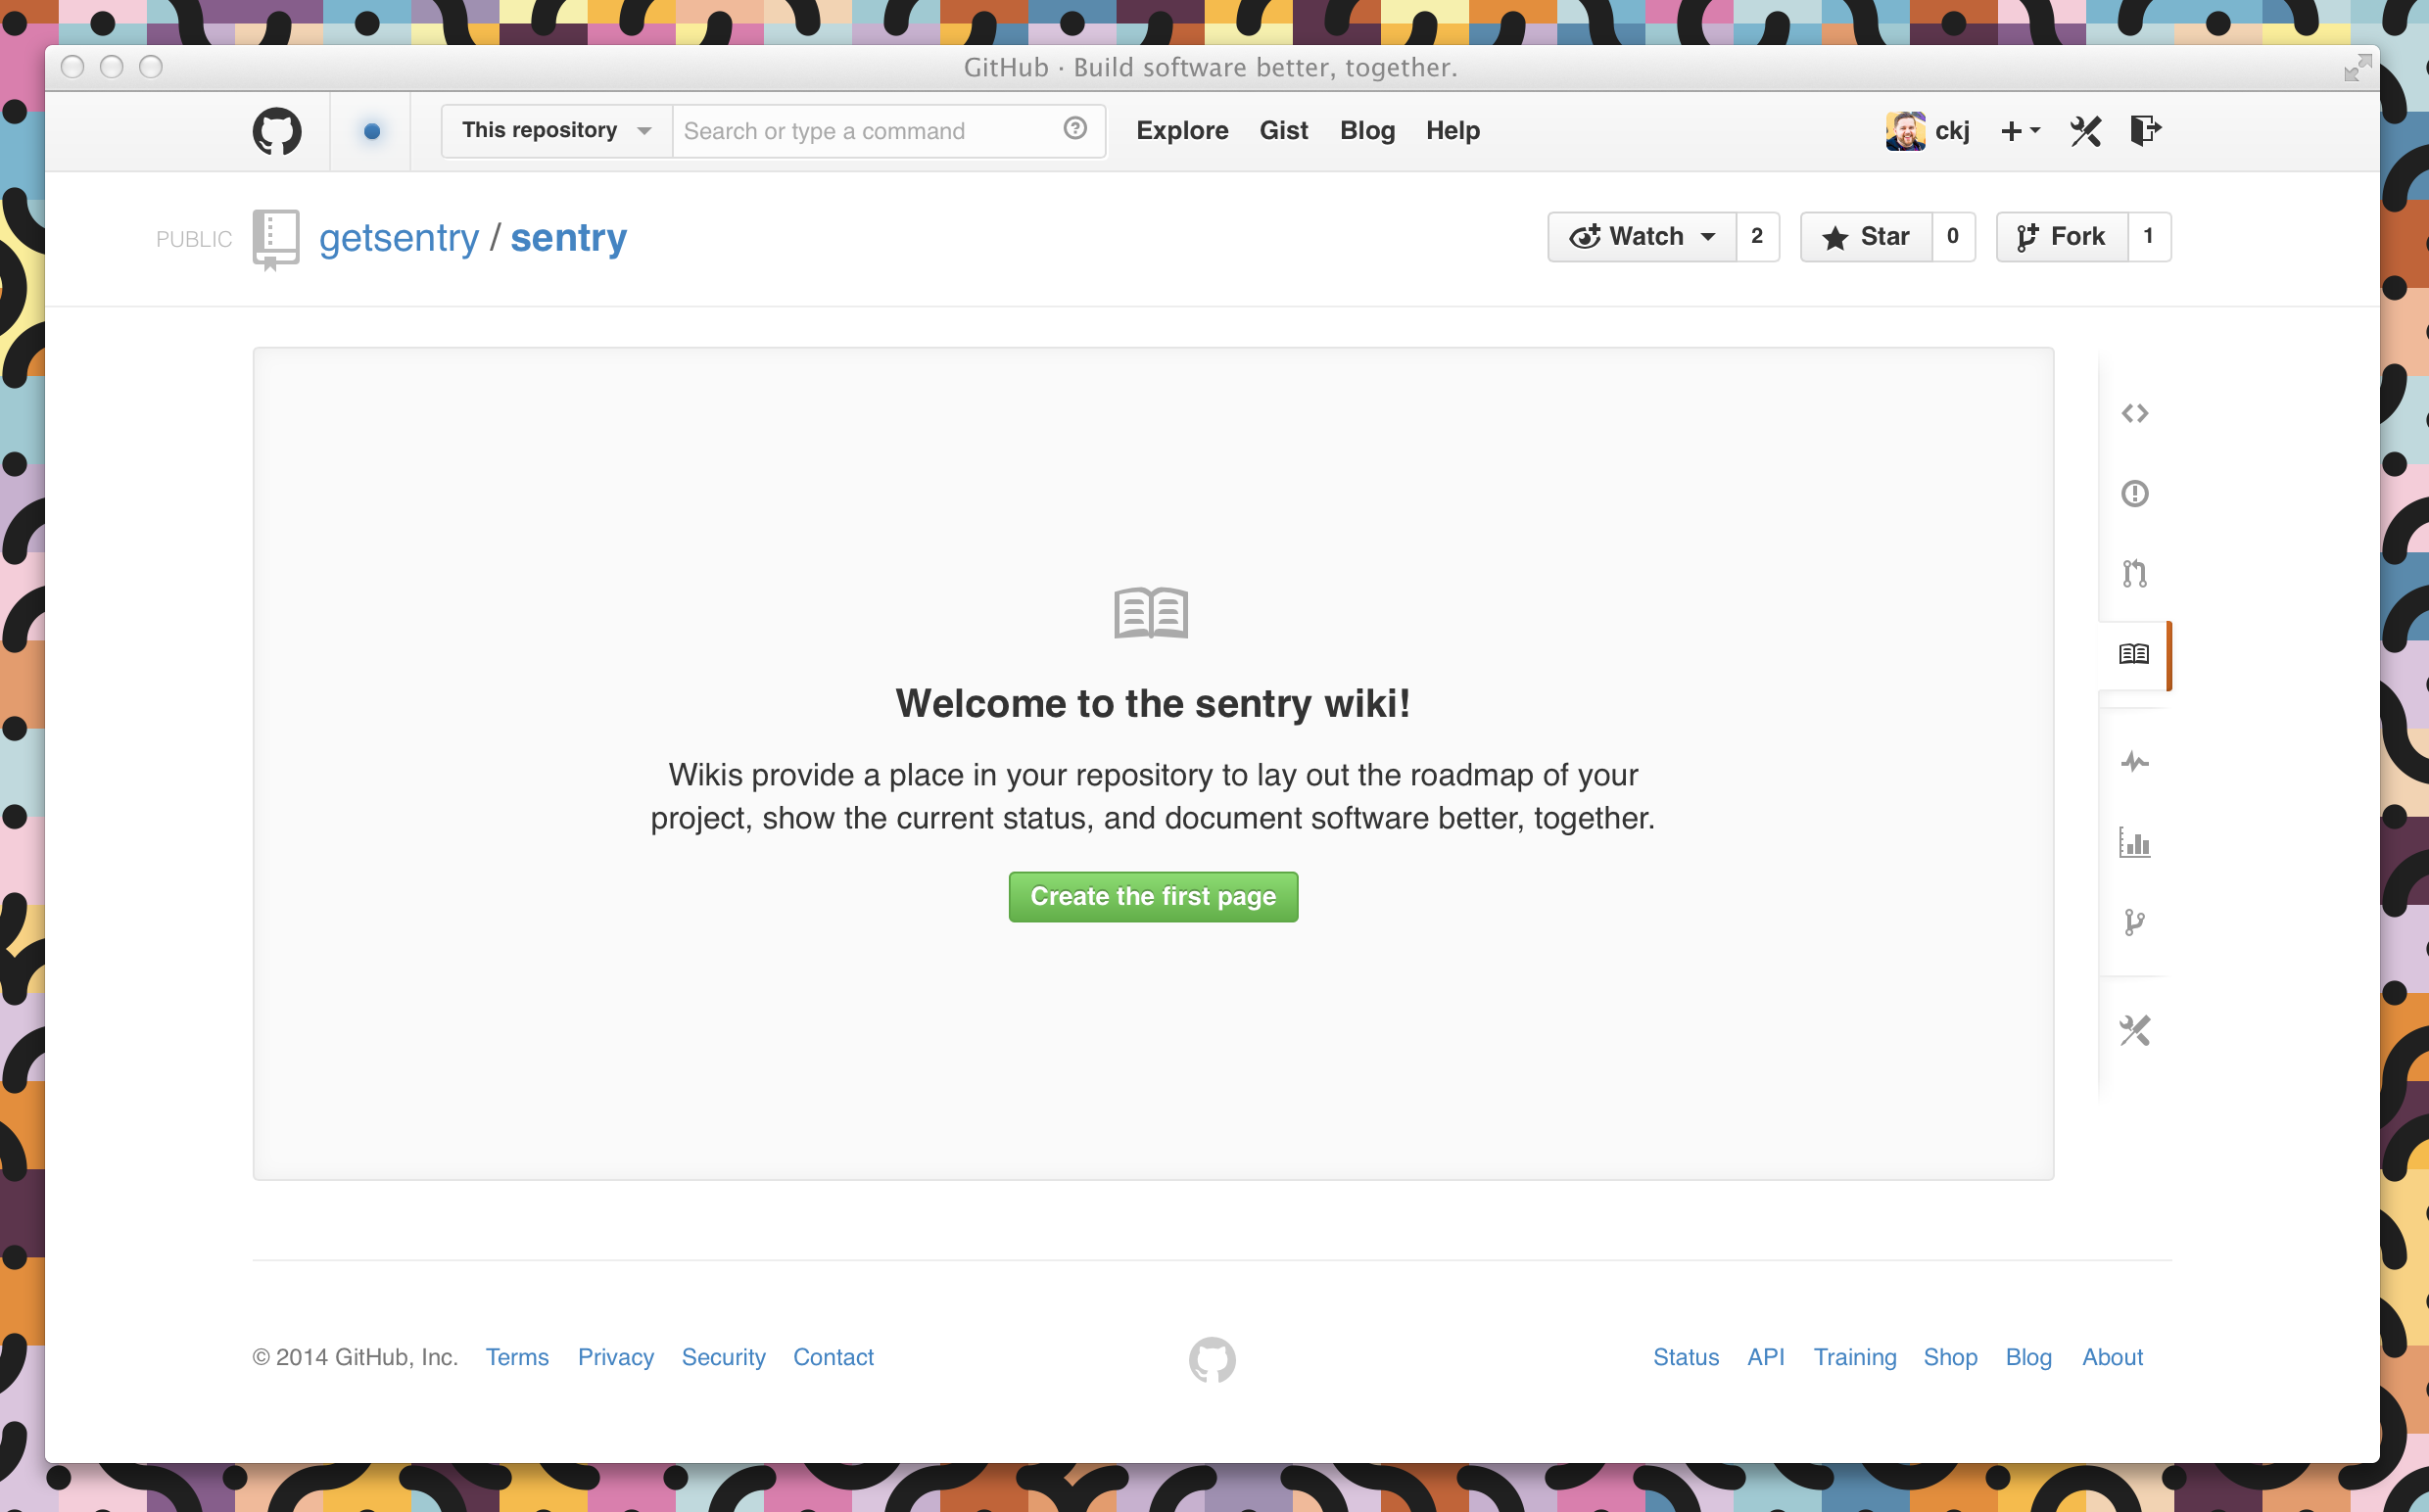Click the new repository plus icon
The image size is (2429, 1512).
coord(2017,130)
